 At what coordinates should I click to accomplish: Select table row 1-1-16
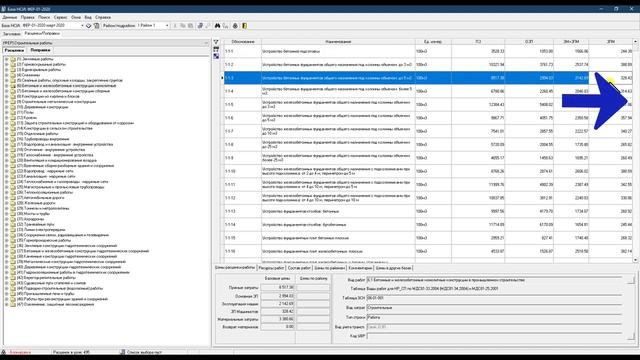point(428,251)
